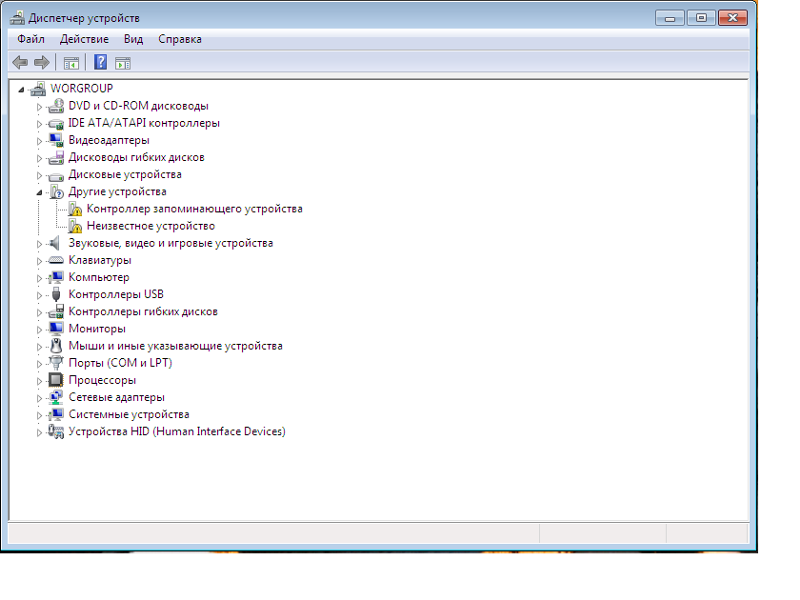Viewport: 800px width, 600px height.
Task: Click the Системные устройства icon
Action: coord(56,414)
